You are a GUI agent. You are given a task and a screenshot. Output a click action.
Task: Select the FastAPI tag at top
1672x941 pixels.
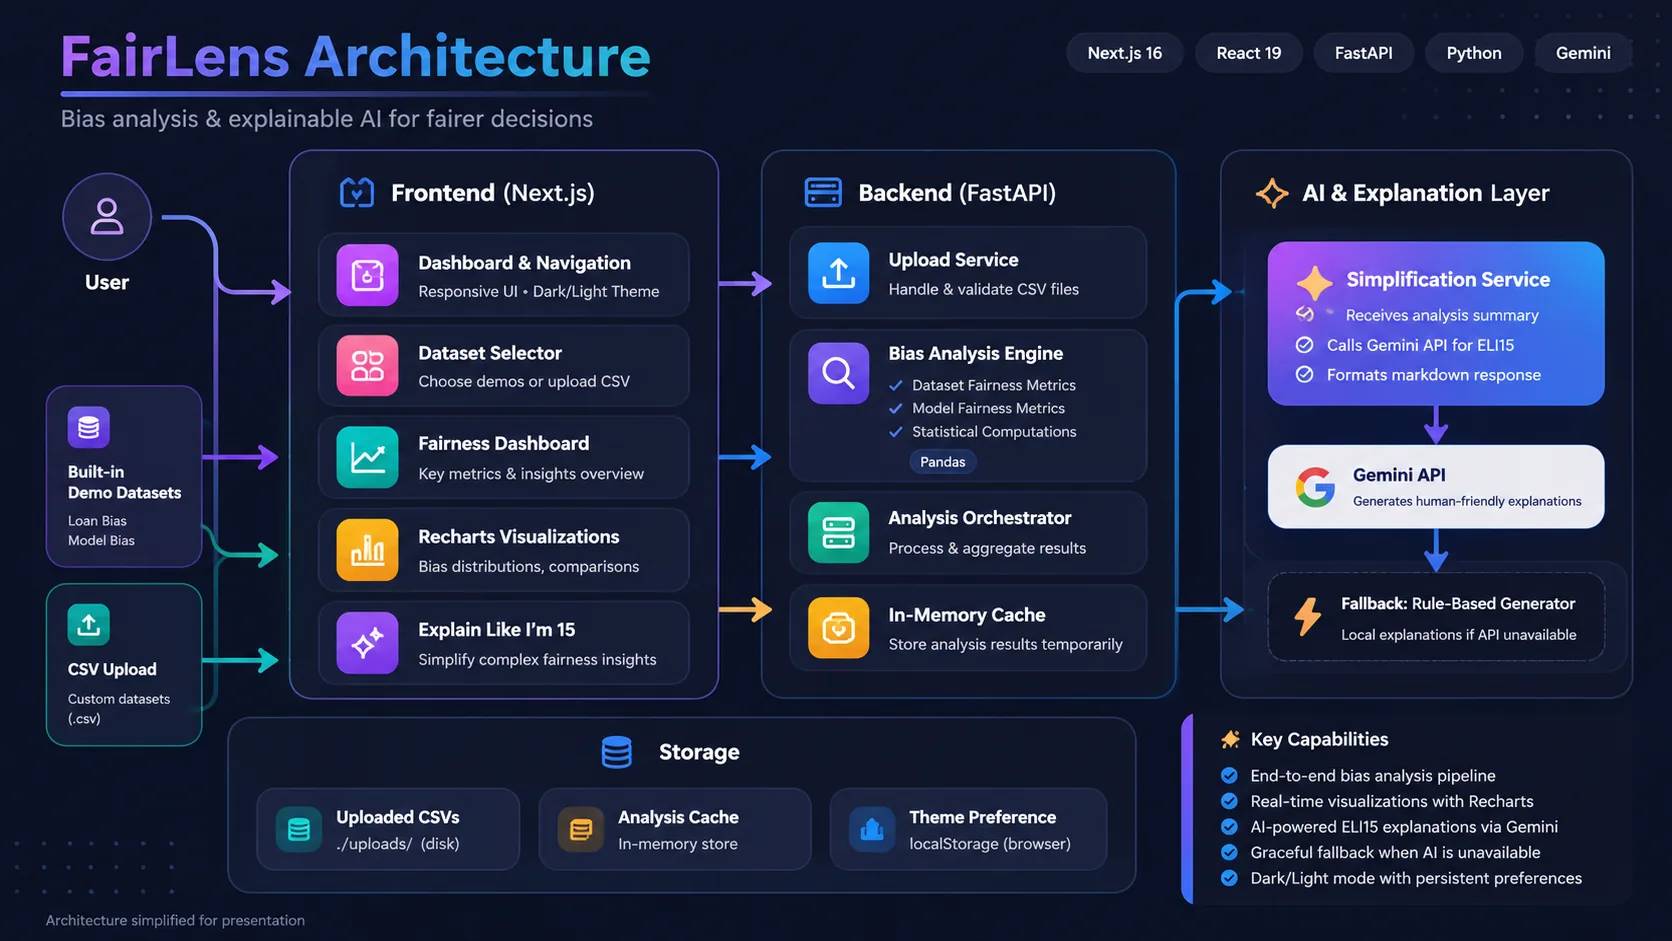pyautogui.click(x=1363, y=53)
